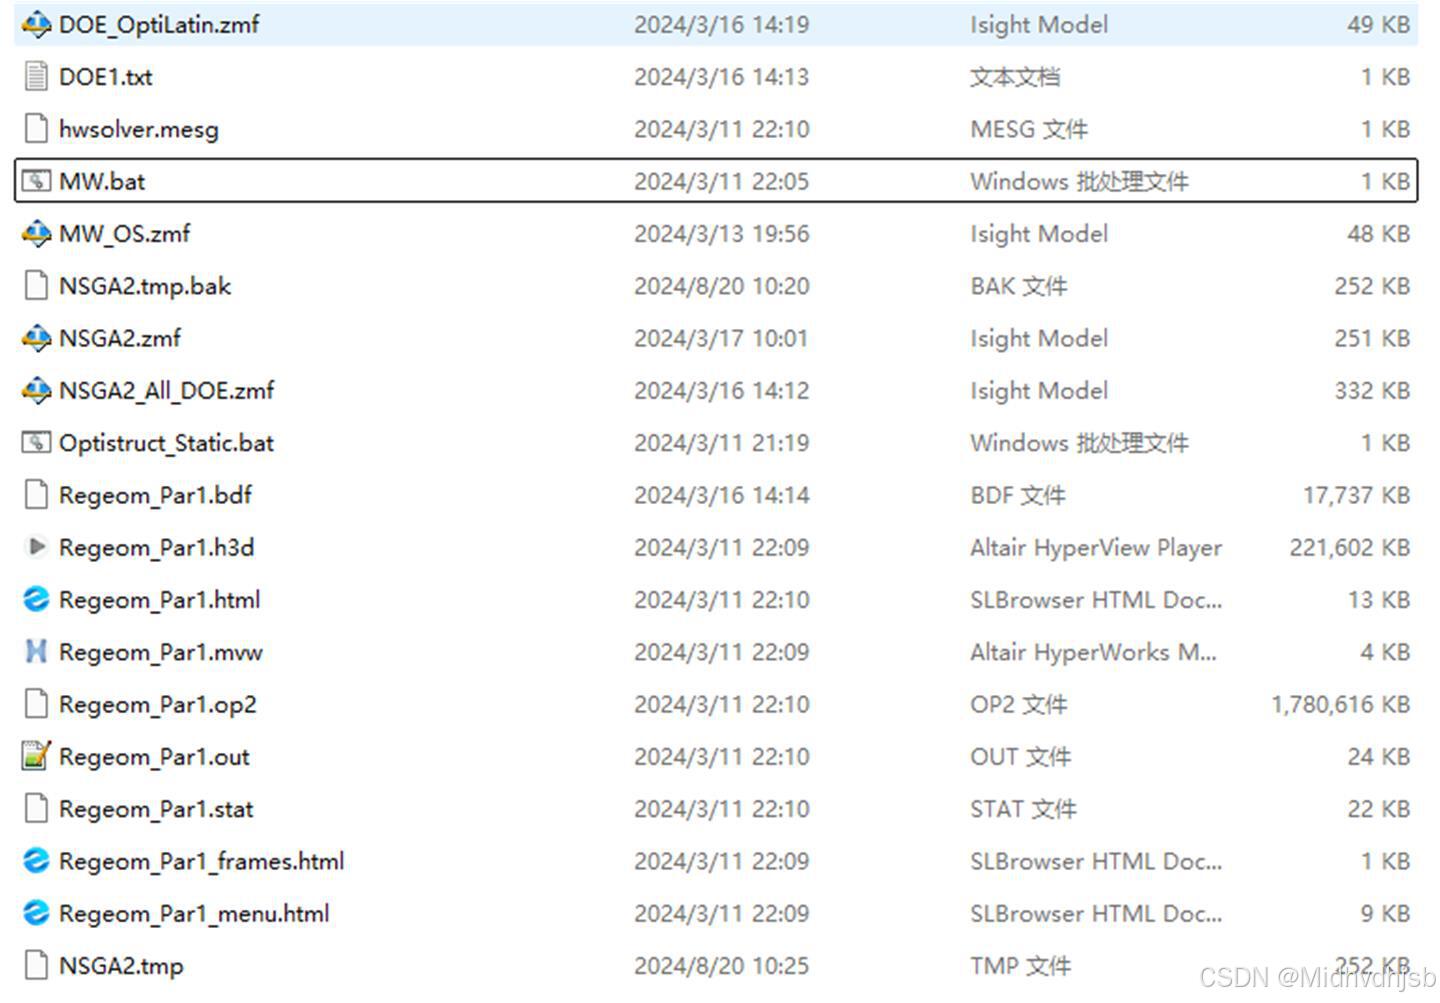Select the Regeom_Par1.op2 file

[x=157, y=704]
